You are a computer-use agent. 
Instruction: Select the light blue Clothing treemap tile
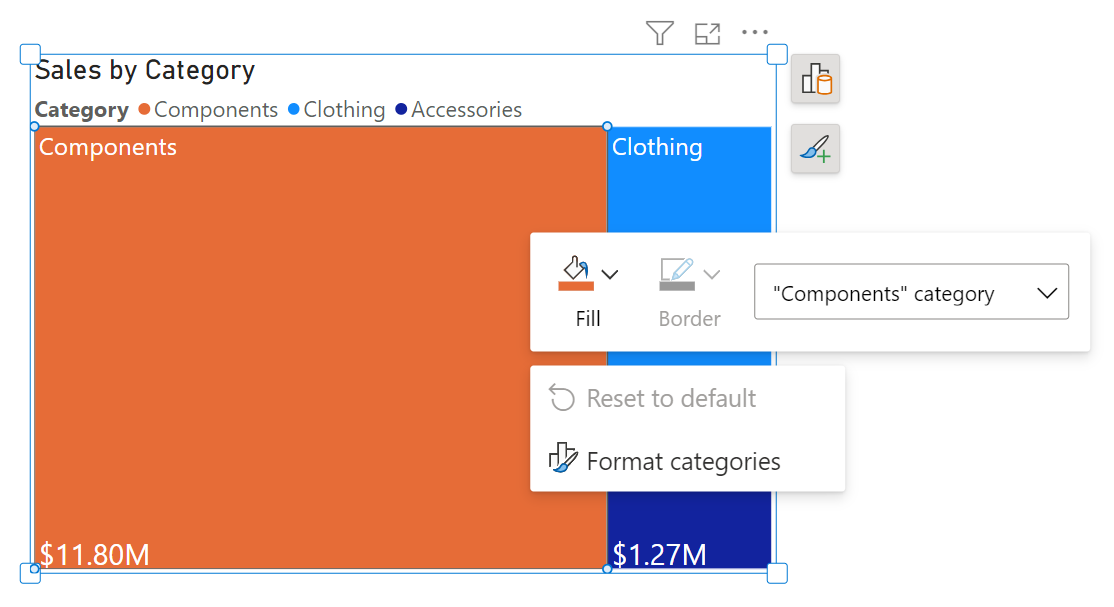(689, 179)
